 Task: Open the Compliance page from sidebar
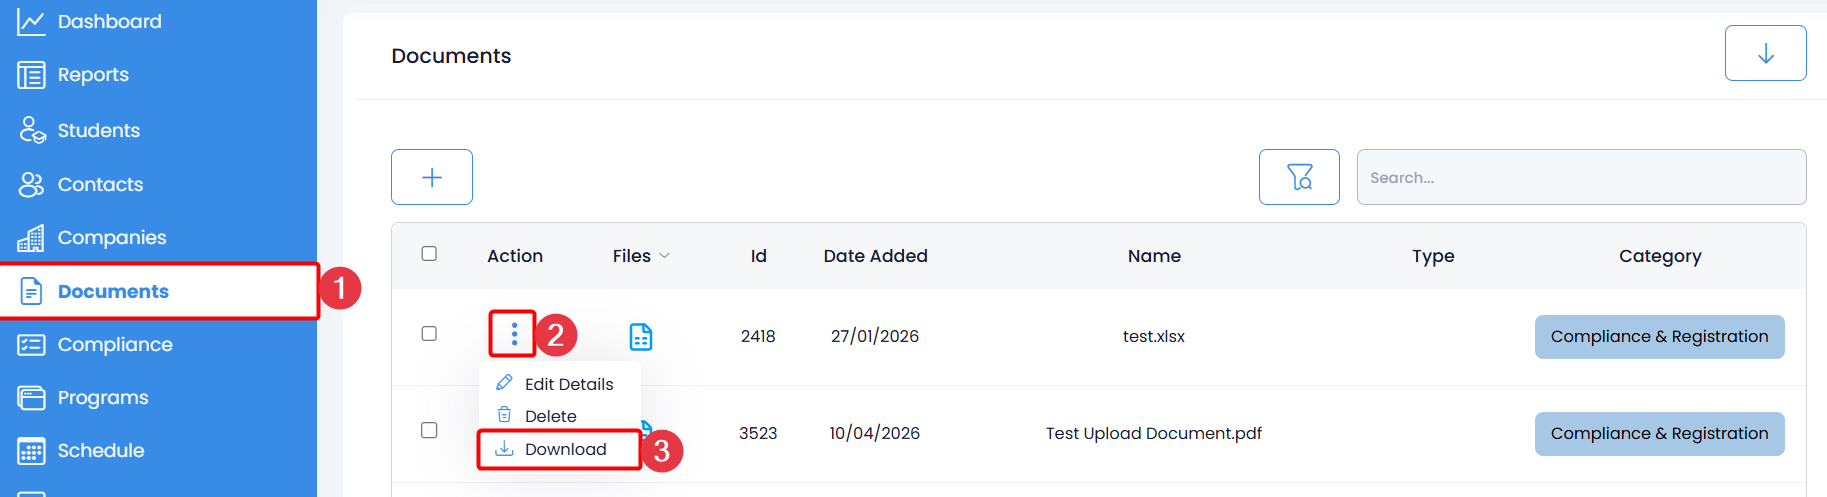[x=114, y=345]
